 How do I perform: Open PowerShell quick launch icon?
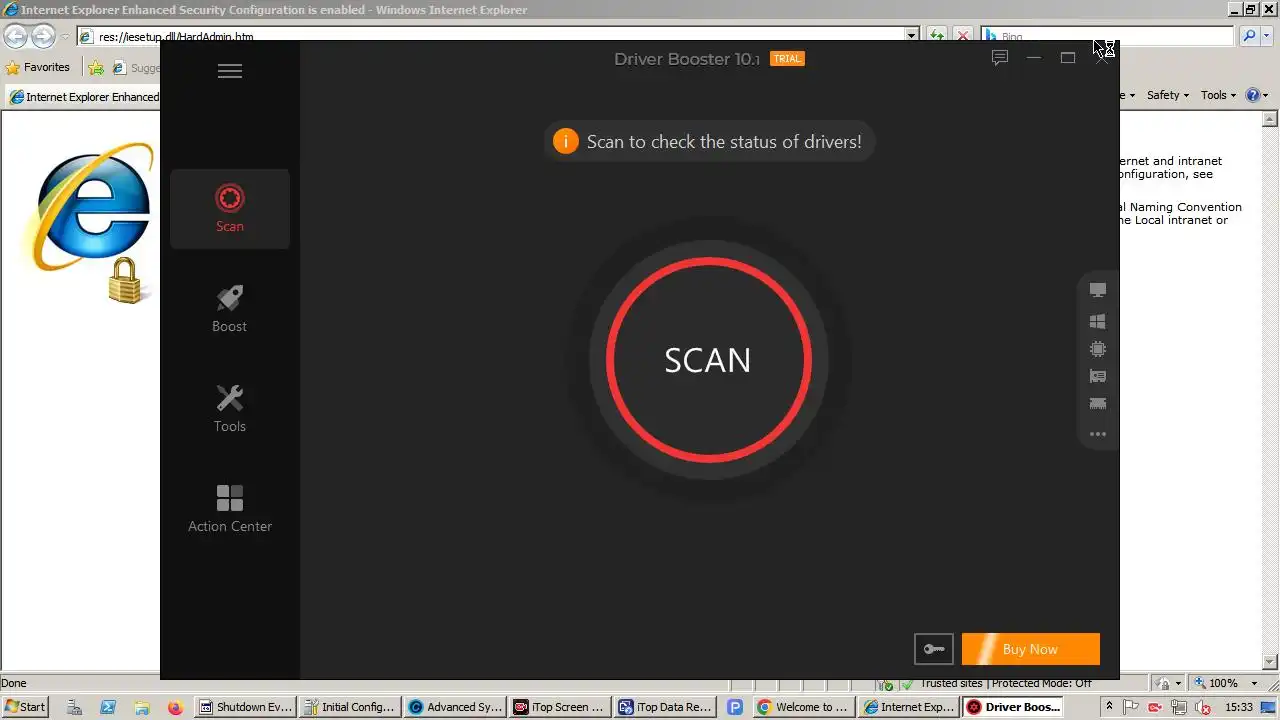pyautogui.click(x=107, y=707)
